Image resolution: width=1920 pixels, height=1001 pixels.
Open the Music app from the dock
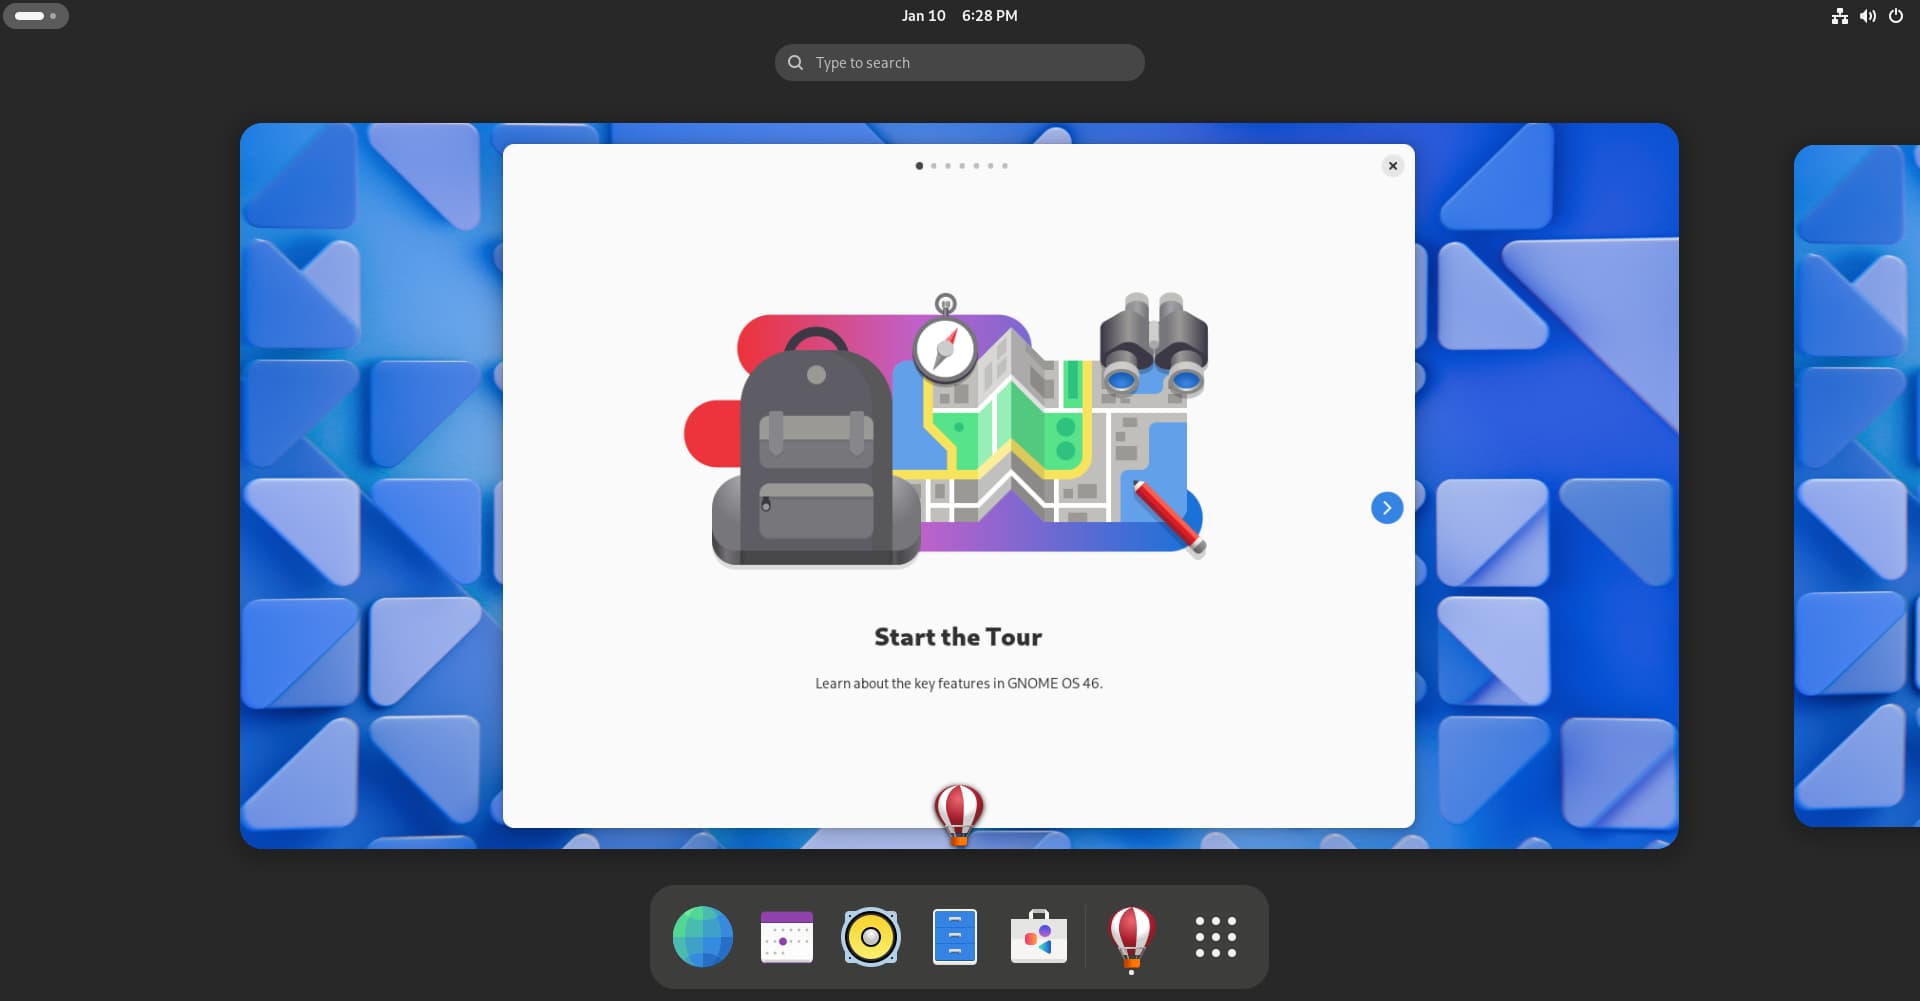click(x=870, y=937)
